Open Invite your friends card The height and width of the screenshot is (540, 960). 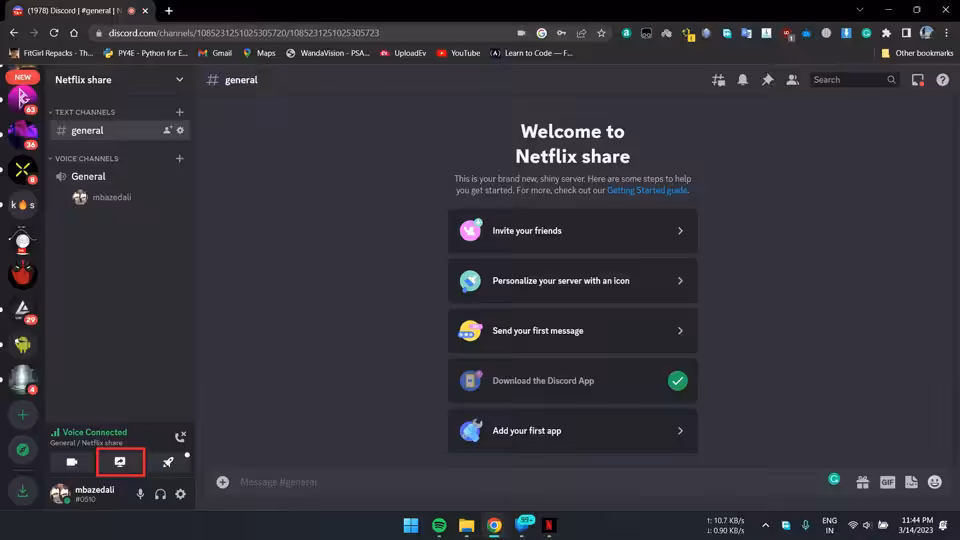click(x=572, y=231)
